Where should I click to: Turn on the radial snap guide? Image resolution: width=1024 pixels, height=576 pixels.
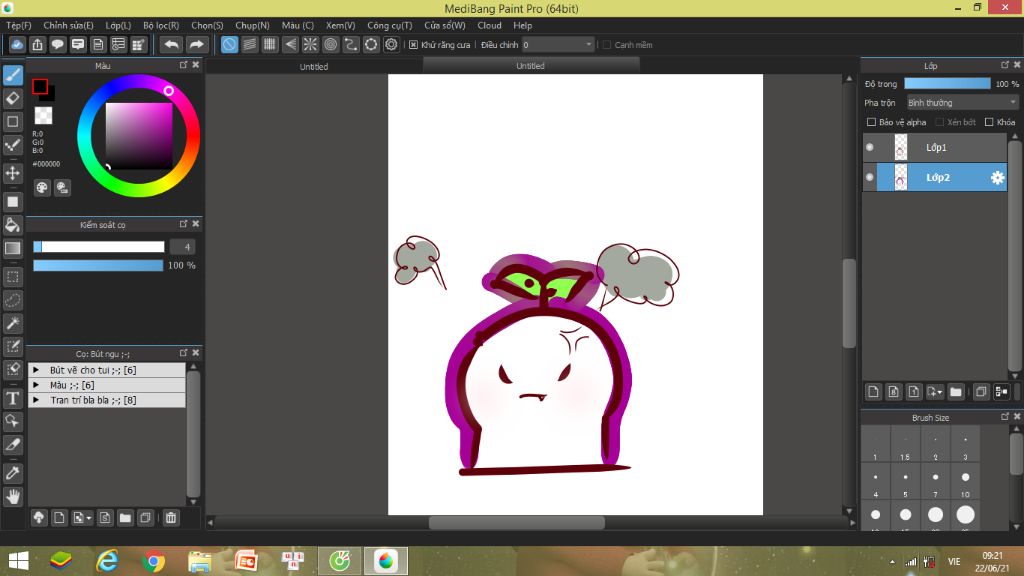click(x=310, y=44)
